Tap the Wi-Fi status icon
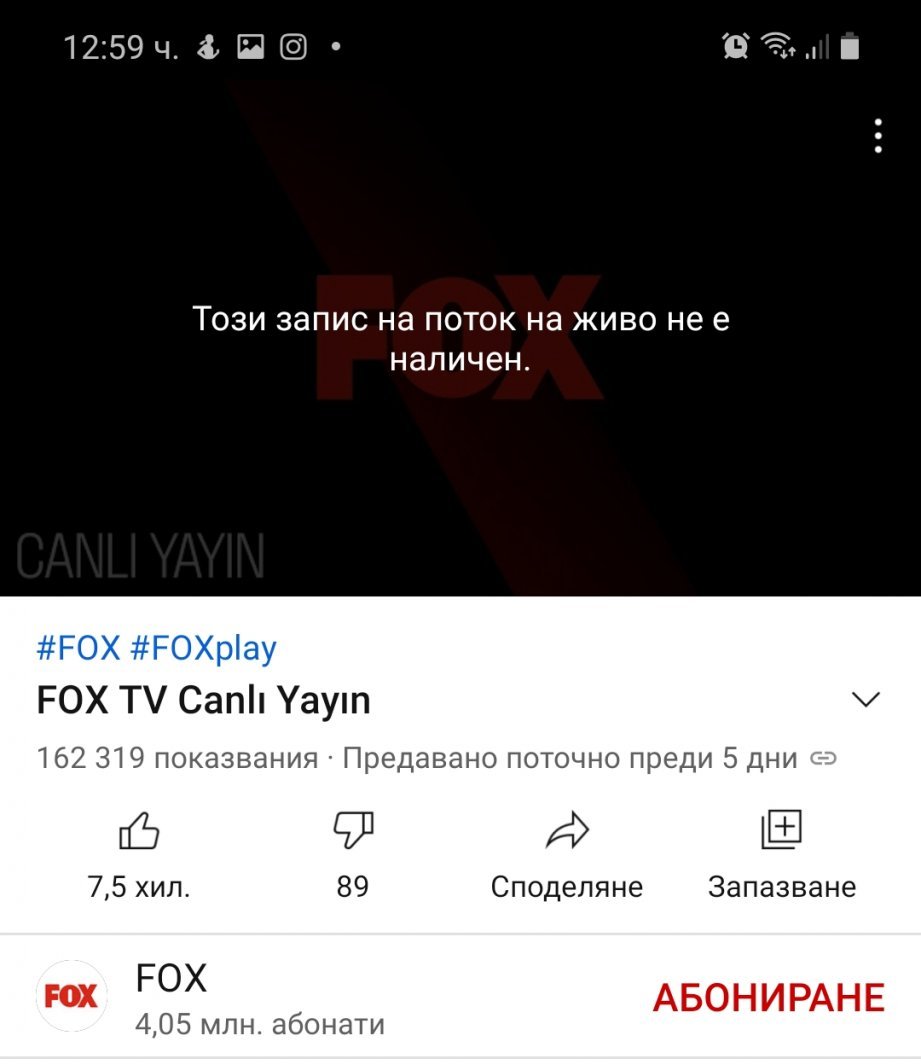This screenshot has width=921, height=1064. 778,46
